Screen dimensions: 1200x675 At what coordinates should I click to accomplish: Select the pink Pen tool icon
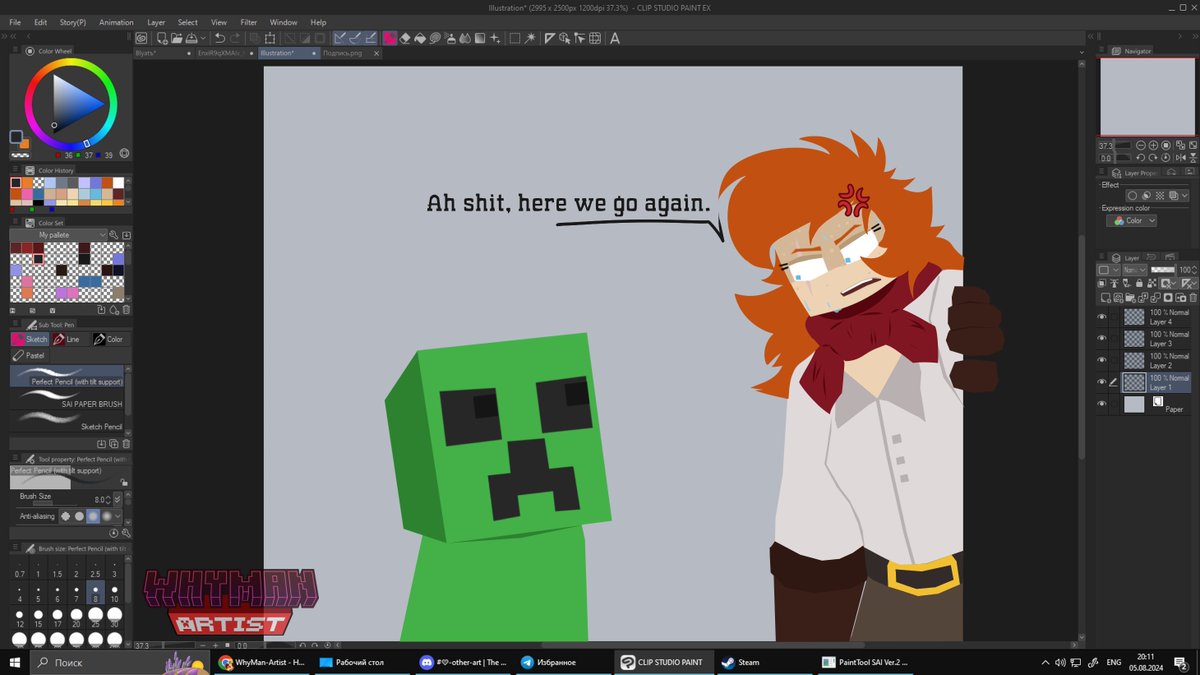point(389,38)
